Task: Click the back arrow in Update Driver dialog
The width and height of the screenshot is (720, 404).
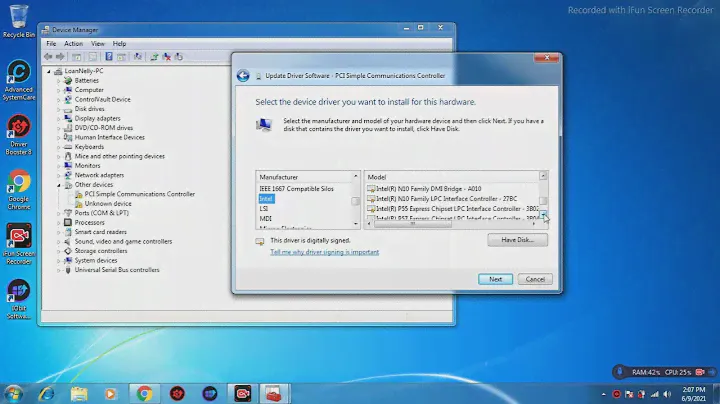Action: [243, 75]
